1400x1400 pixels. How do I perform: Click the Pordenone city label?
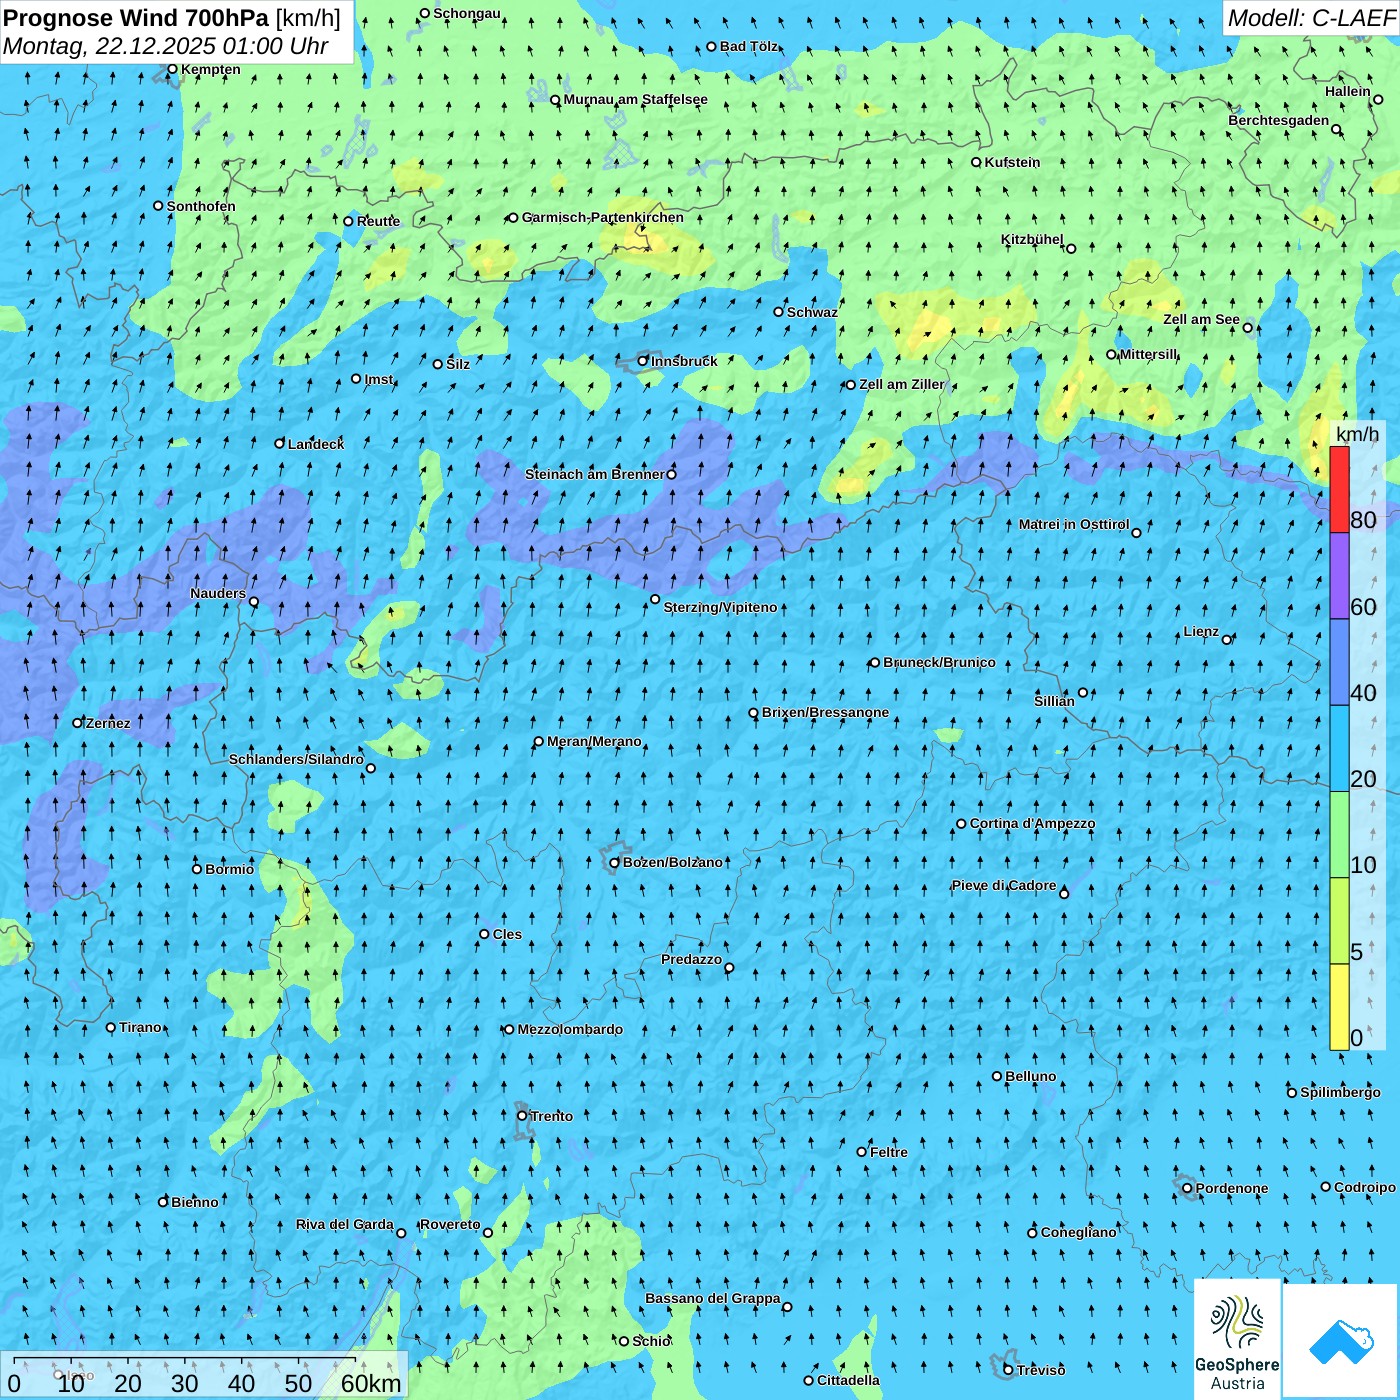(x=1232, y=1188)
